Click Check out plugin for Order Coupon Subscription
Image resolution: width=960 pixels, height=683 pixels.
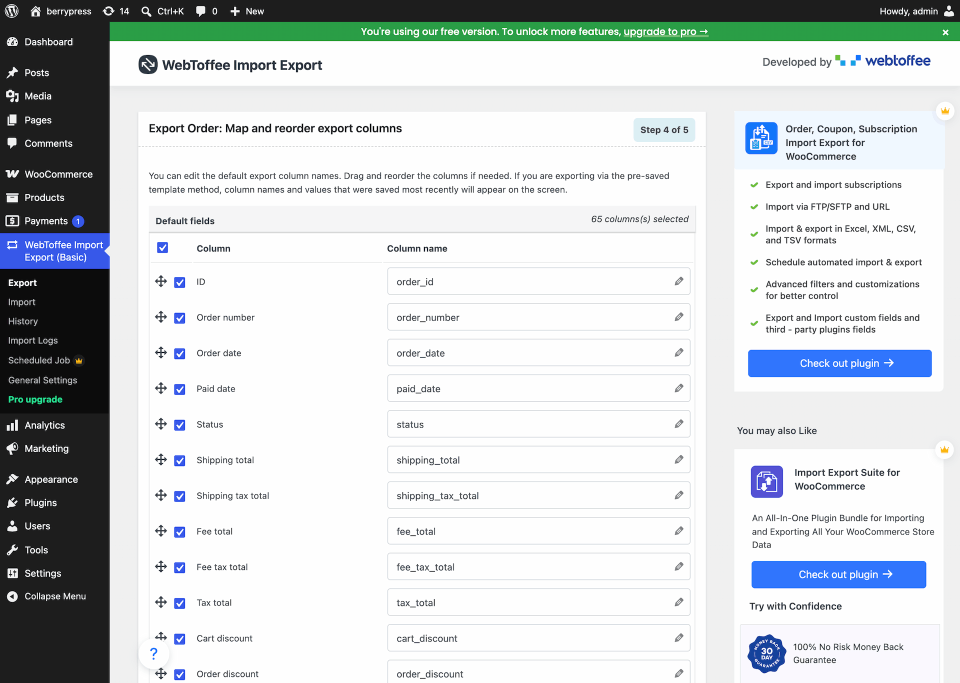[x=839, y=363]
